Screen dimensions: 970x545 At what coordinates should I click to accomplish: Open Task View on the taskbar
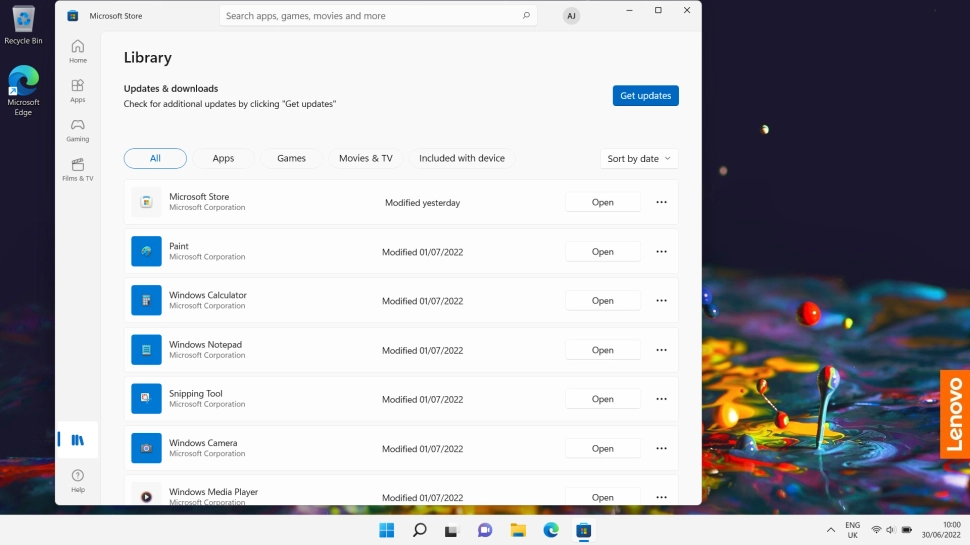pos(452,530)
